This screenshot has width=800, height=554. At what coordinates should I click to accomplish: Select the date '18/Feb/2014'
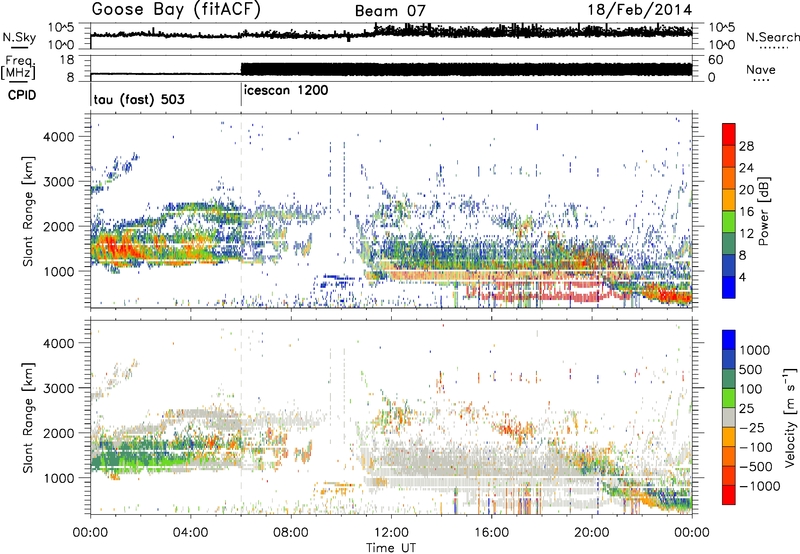pos(640,10)
